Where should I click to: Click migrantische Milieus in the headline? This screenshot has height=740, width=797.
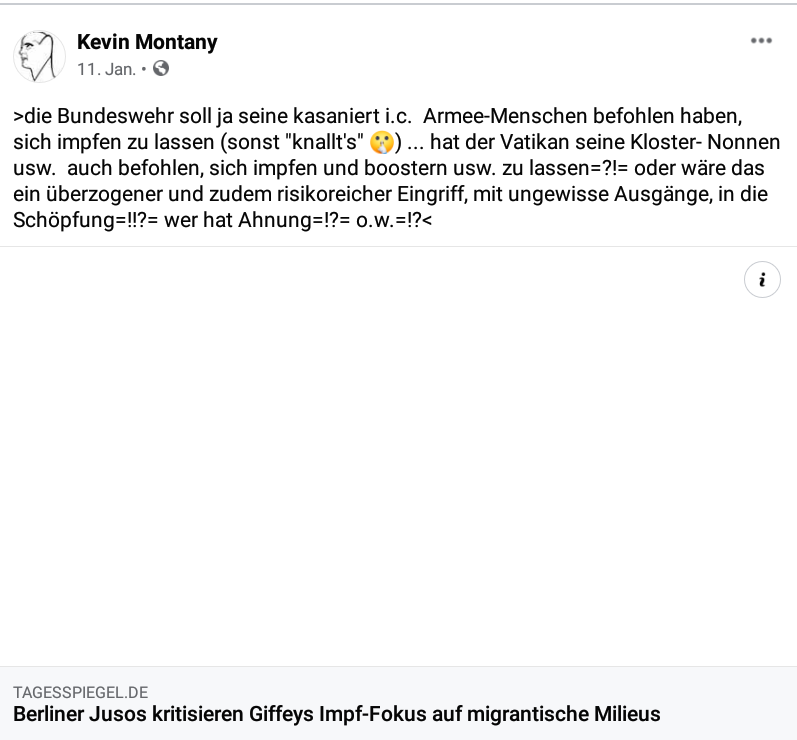pyautogui.click(x=563, y=714)
